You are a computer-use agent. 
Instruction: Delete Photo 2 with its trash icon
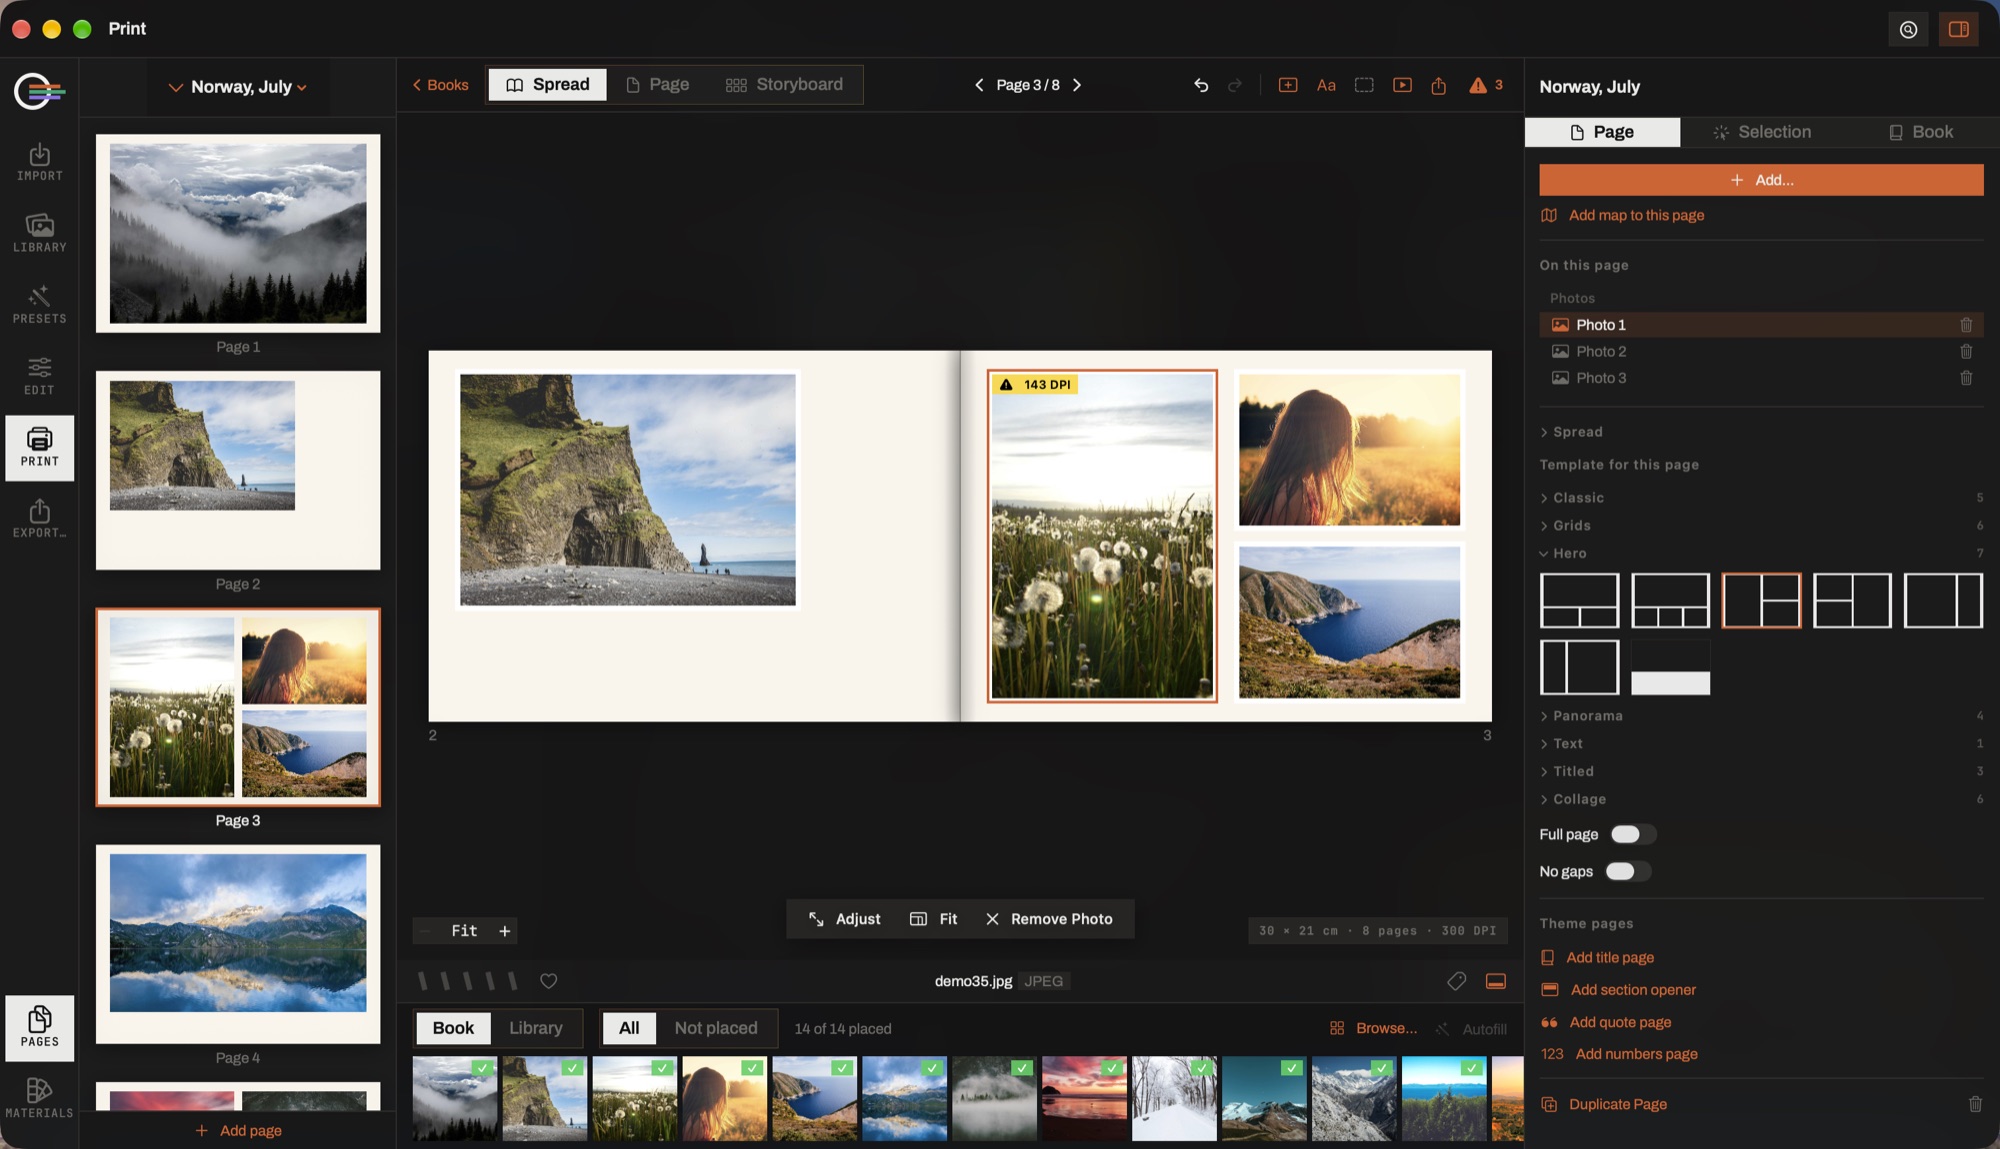pyautogui.click(x=1966, y=351)
